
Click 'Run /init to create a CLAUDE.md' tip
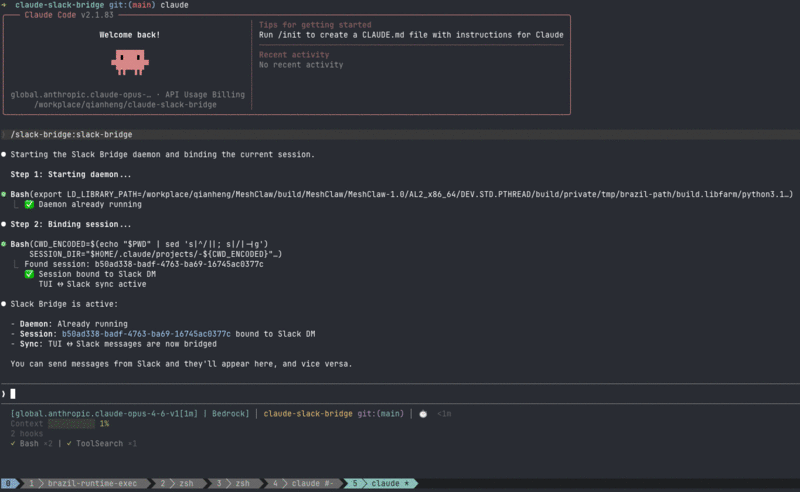pyautogui.click(x=411, y=35)
